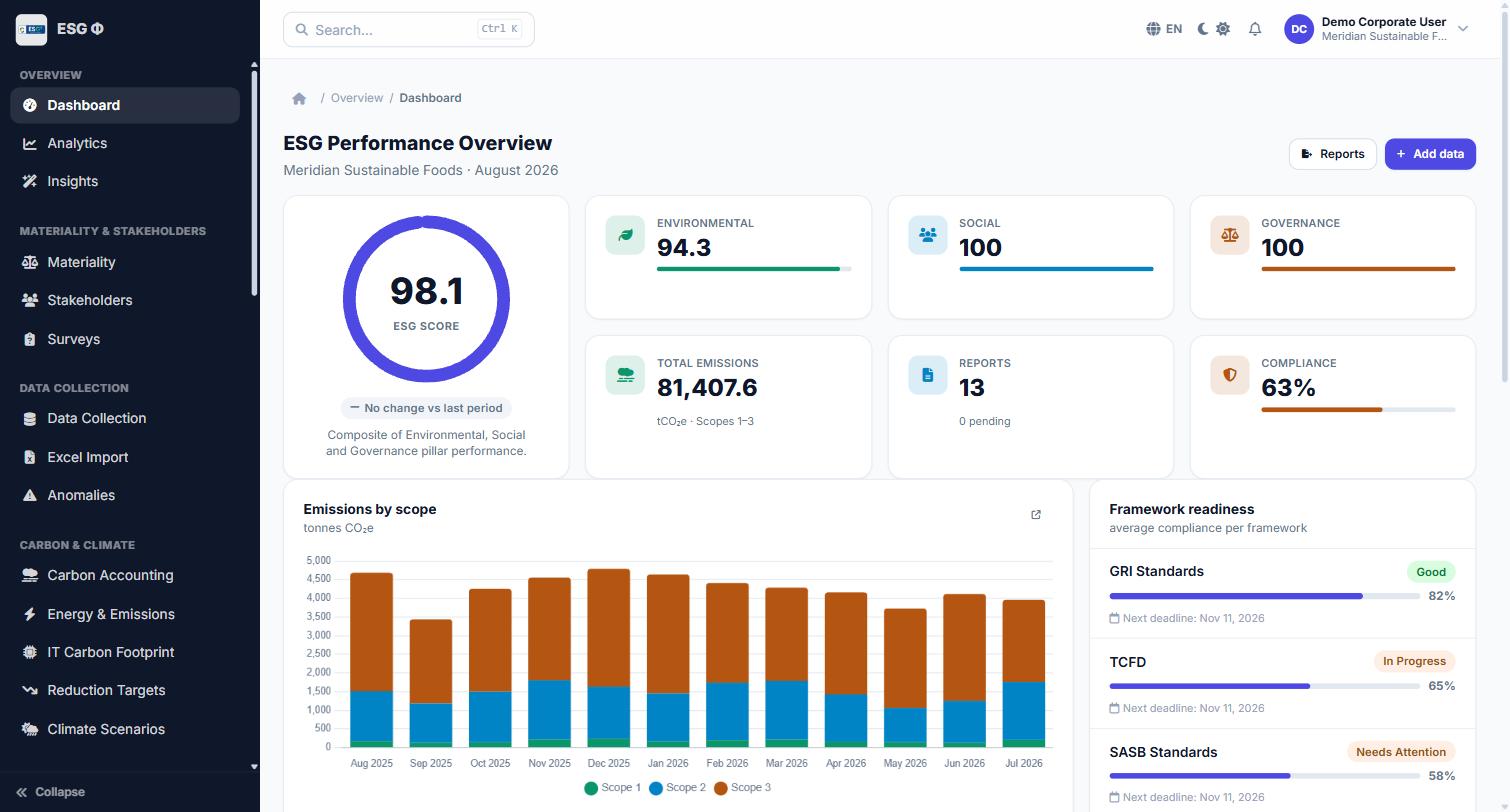
Task: Click the Climate Scenarios cloud icon
Action: point(29,729)
